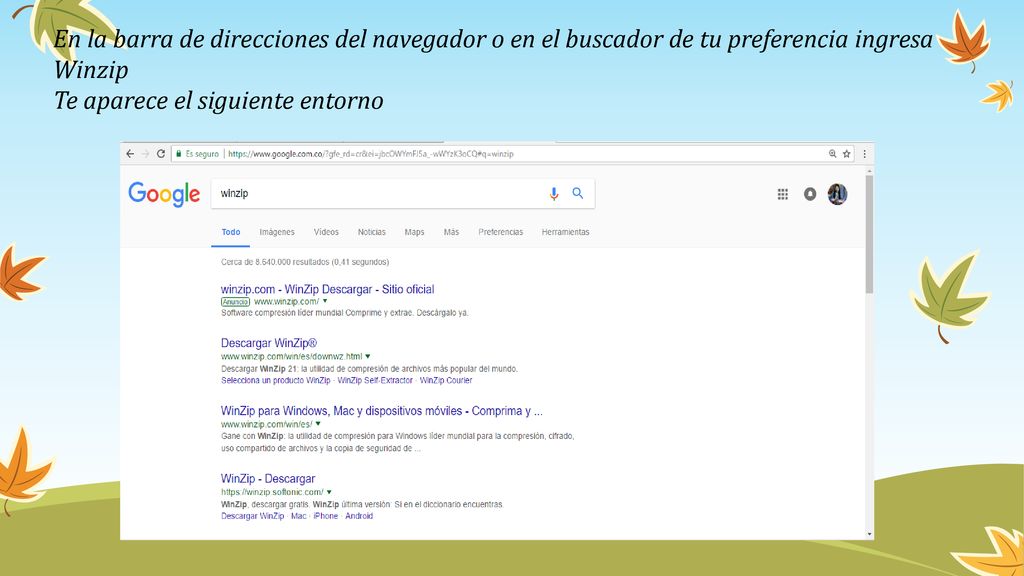Screen dimensions: 1024x576
Task: Click the browser address bar URL
Action: pos(371,154)
